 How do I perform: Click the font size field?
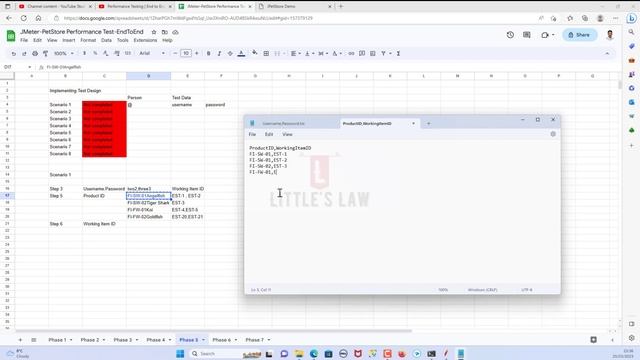(x=186, y=53)
